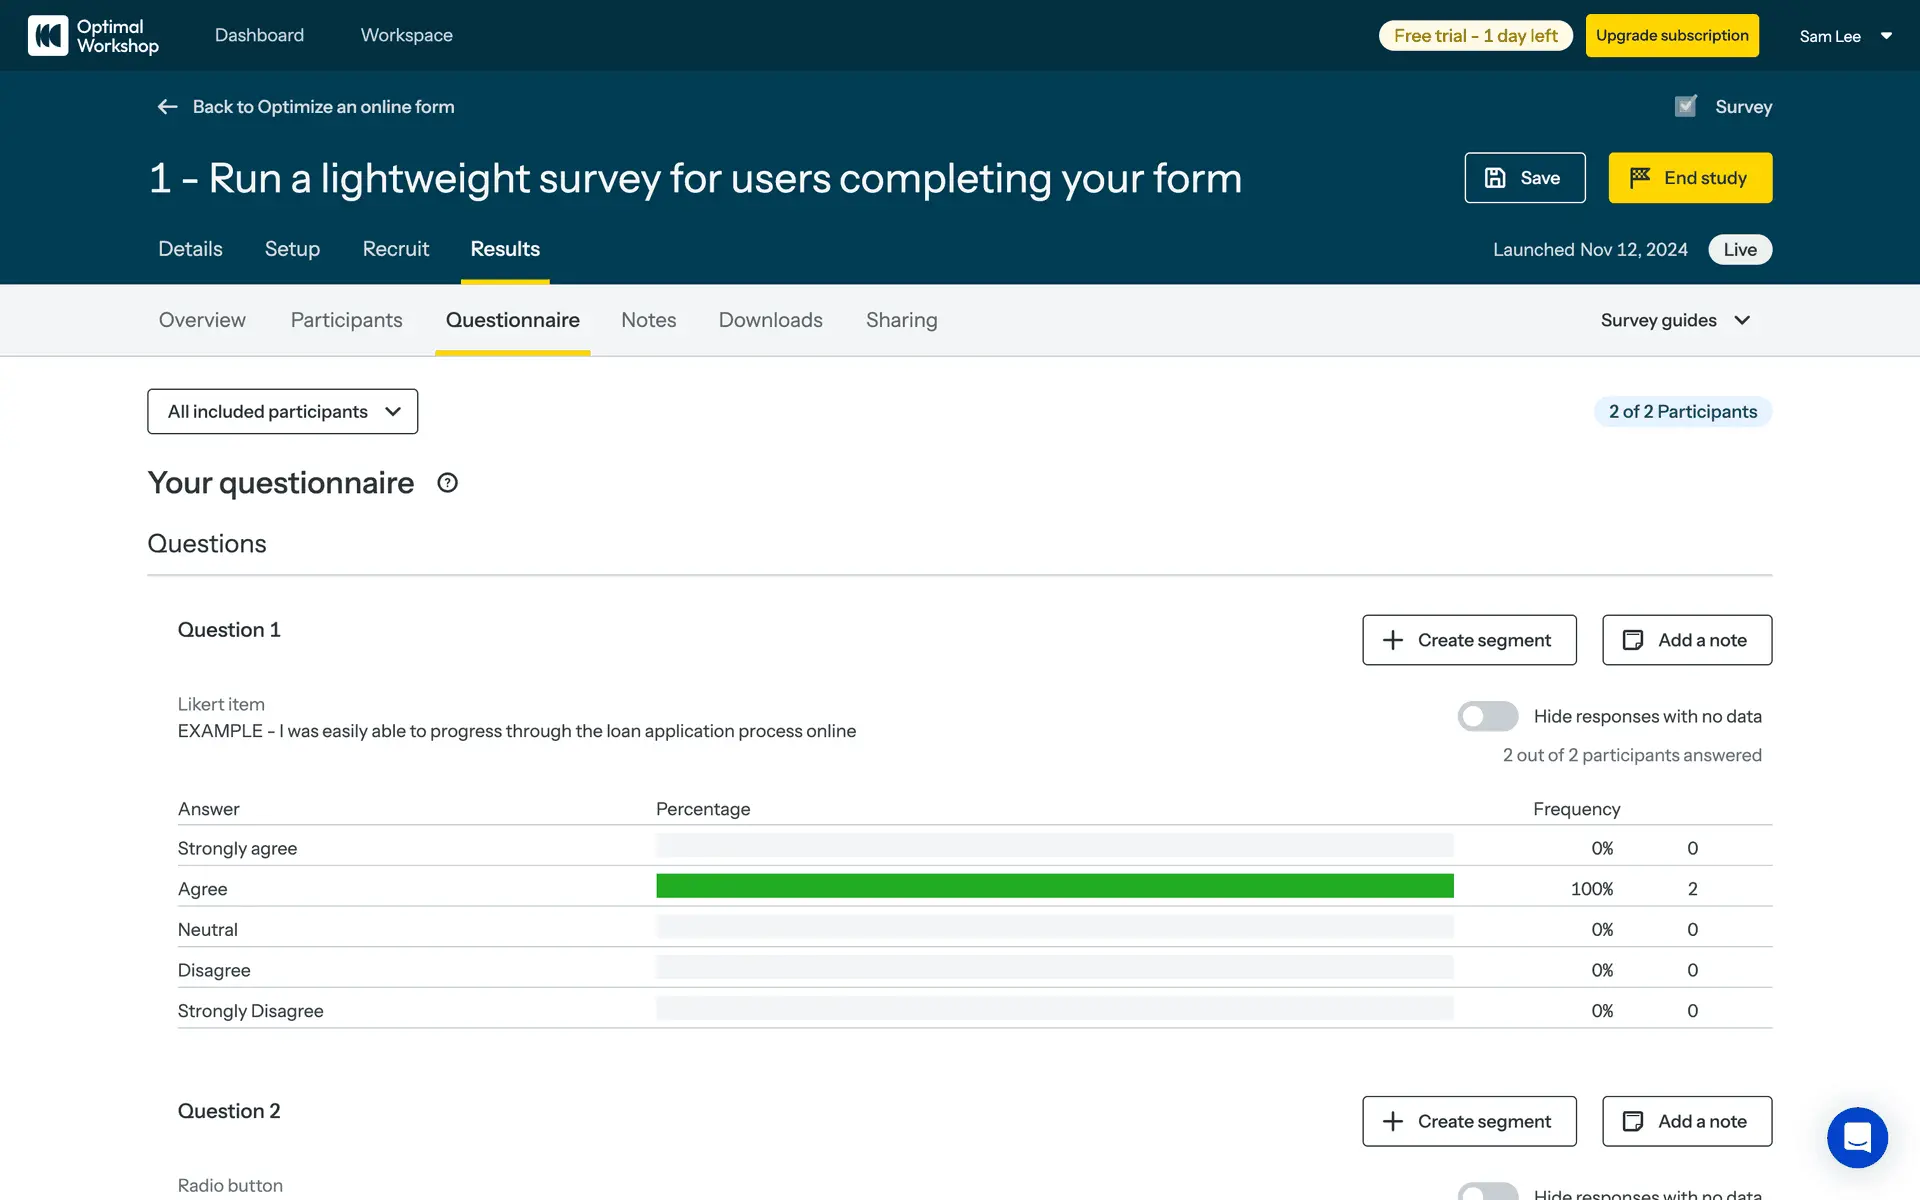This screenshot has height=1200, width=1920.
Task: Toggle Hide responses with no data for Question 1
Action: click(x=1487, y=716)
